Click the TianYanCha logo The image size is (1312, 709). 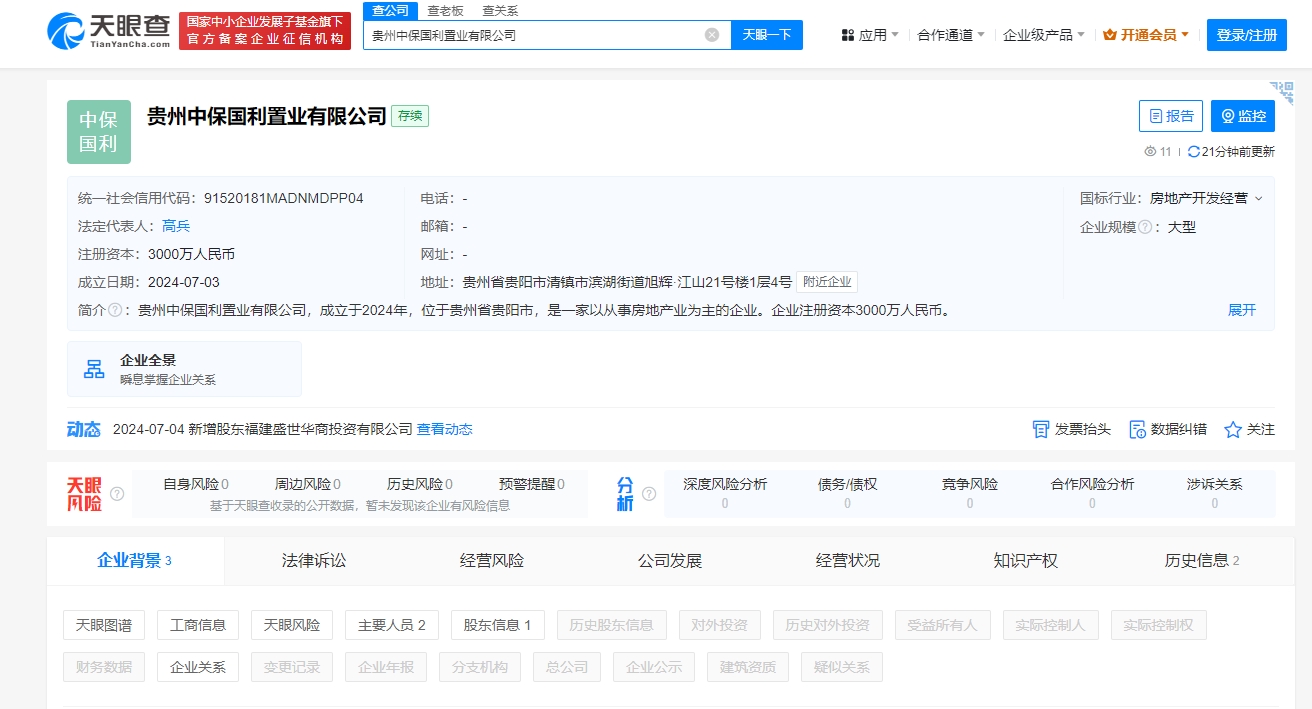[110, 31]
